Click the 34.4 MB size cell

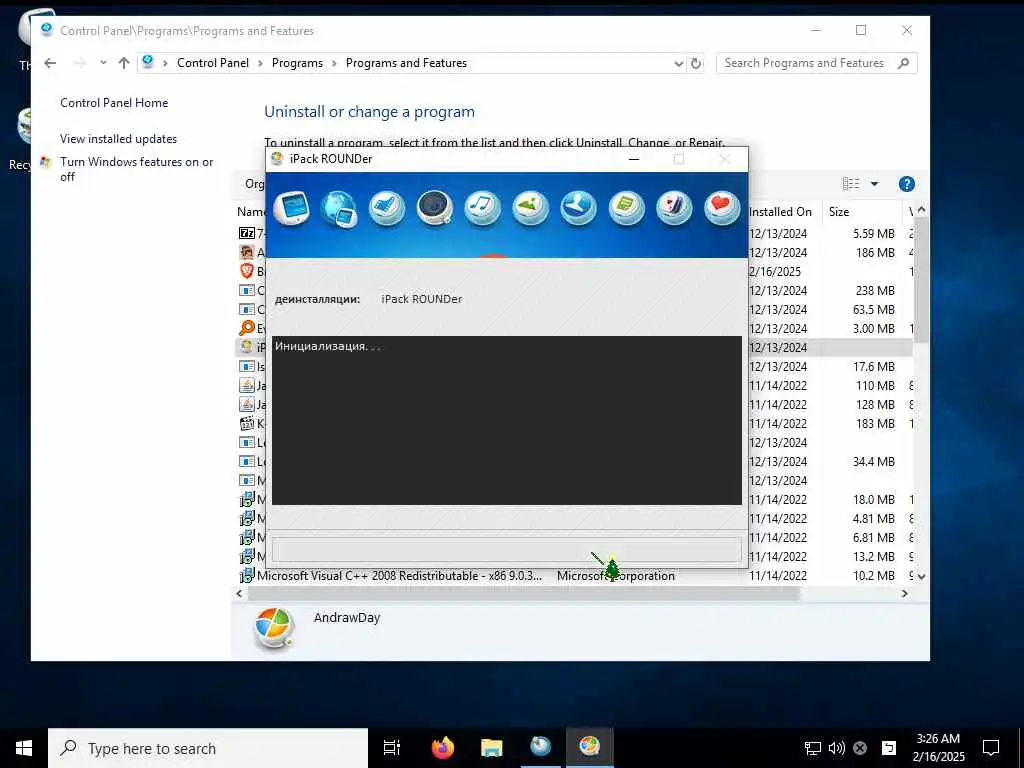874,462
